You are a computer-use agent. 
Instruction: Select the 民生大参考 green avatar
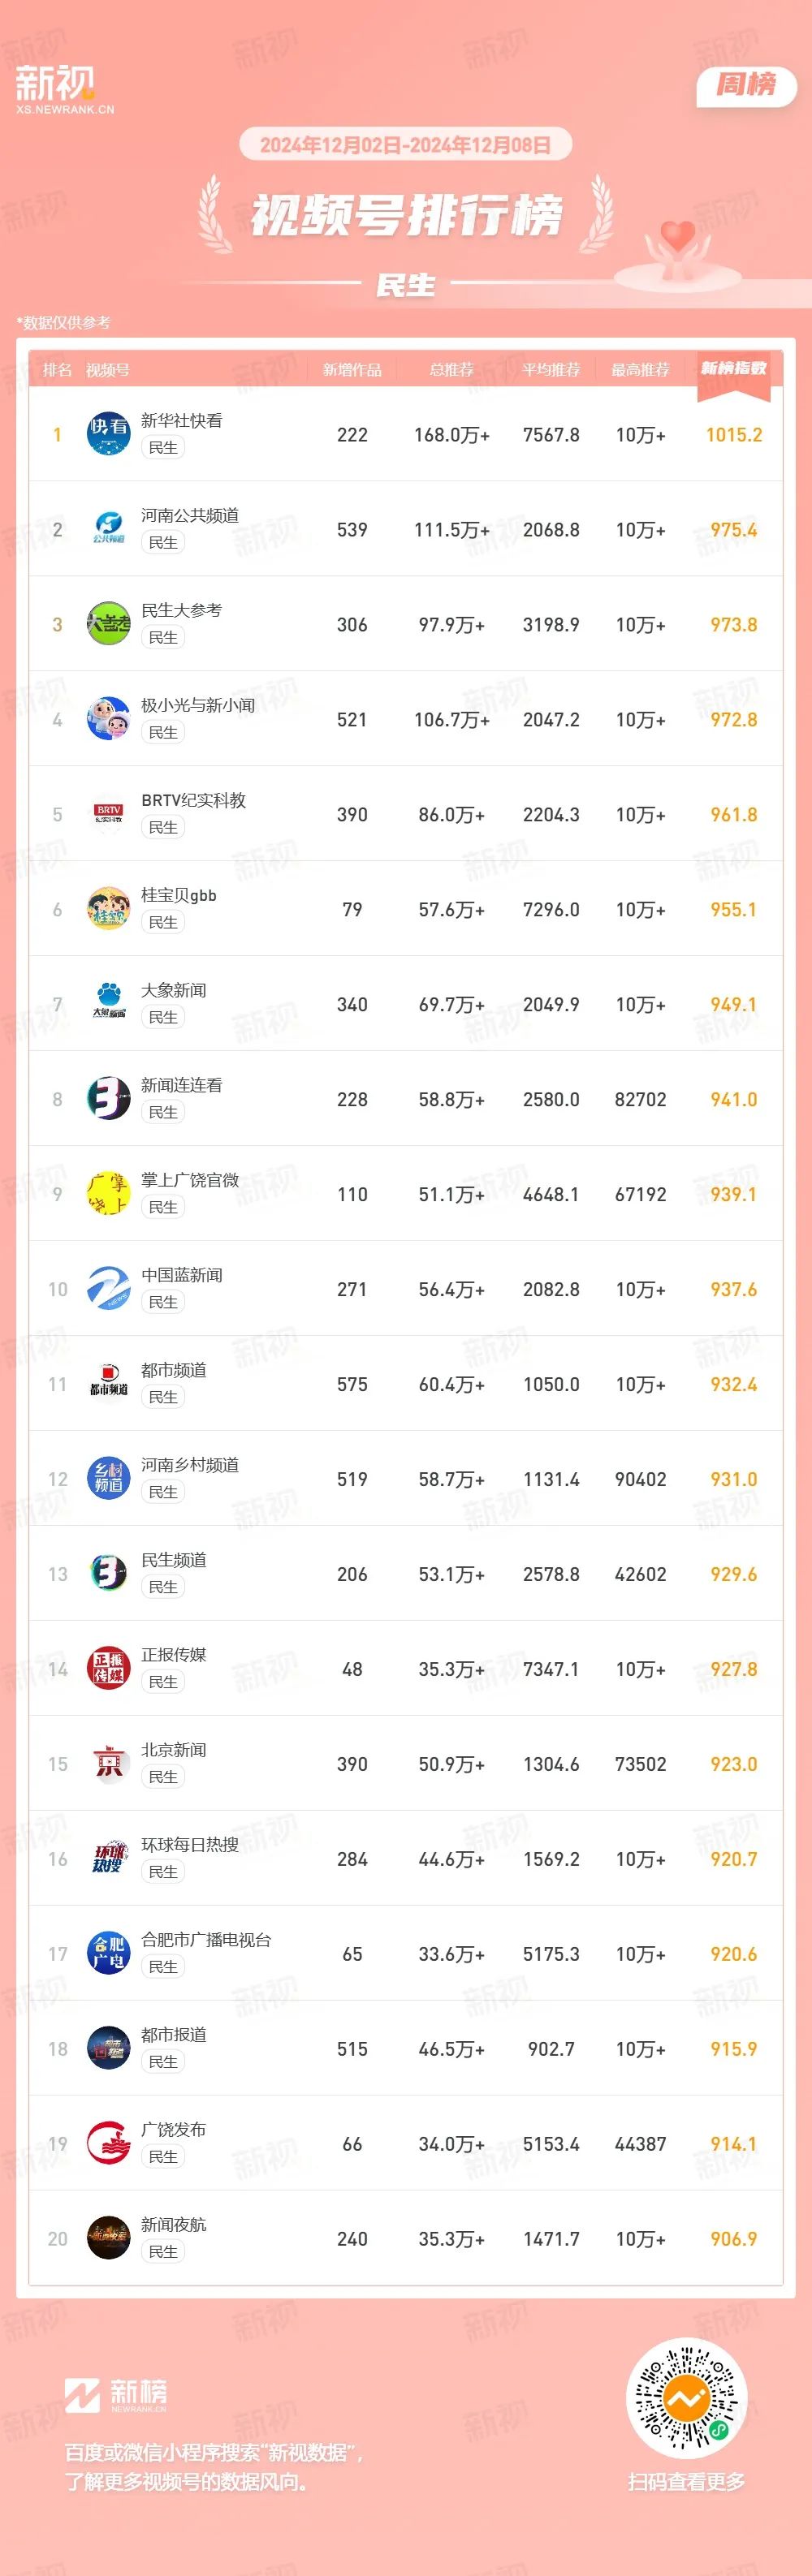pos(108,623)
